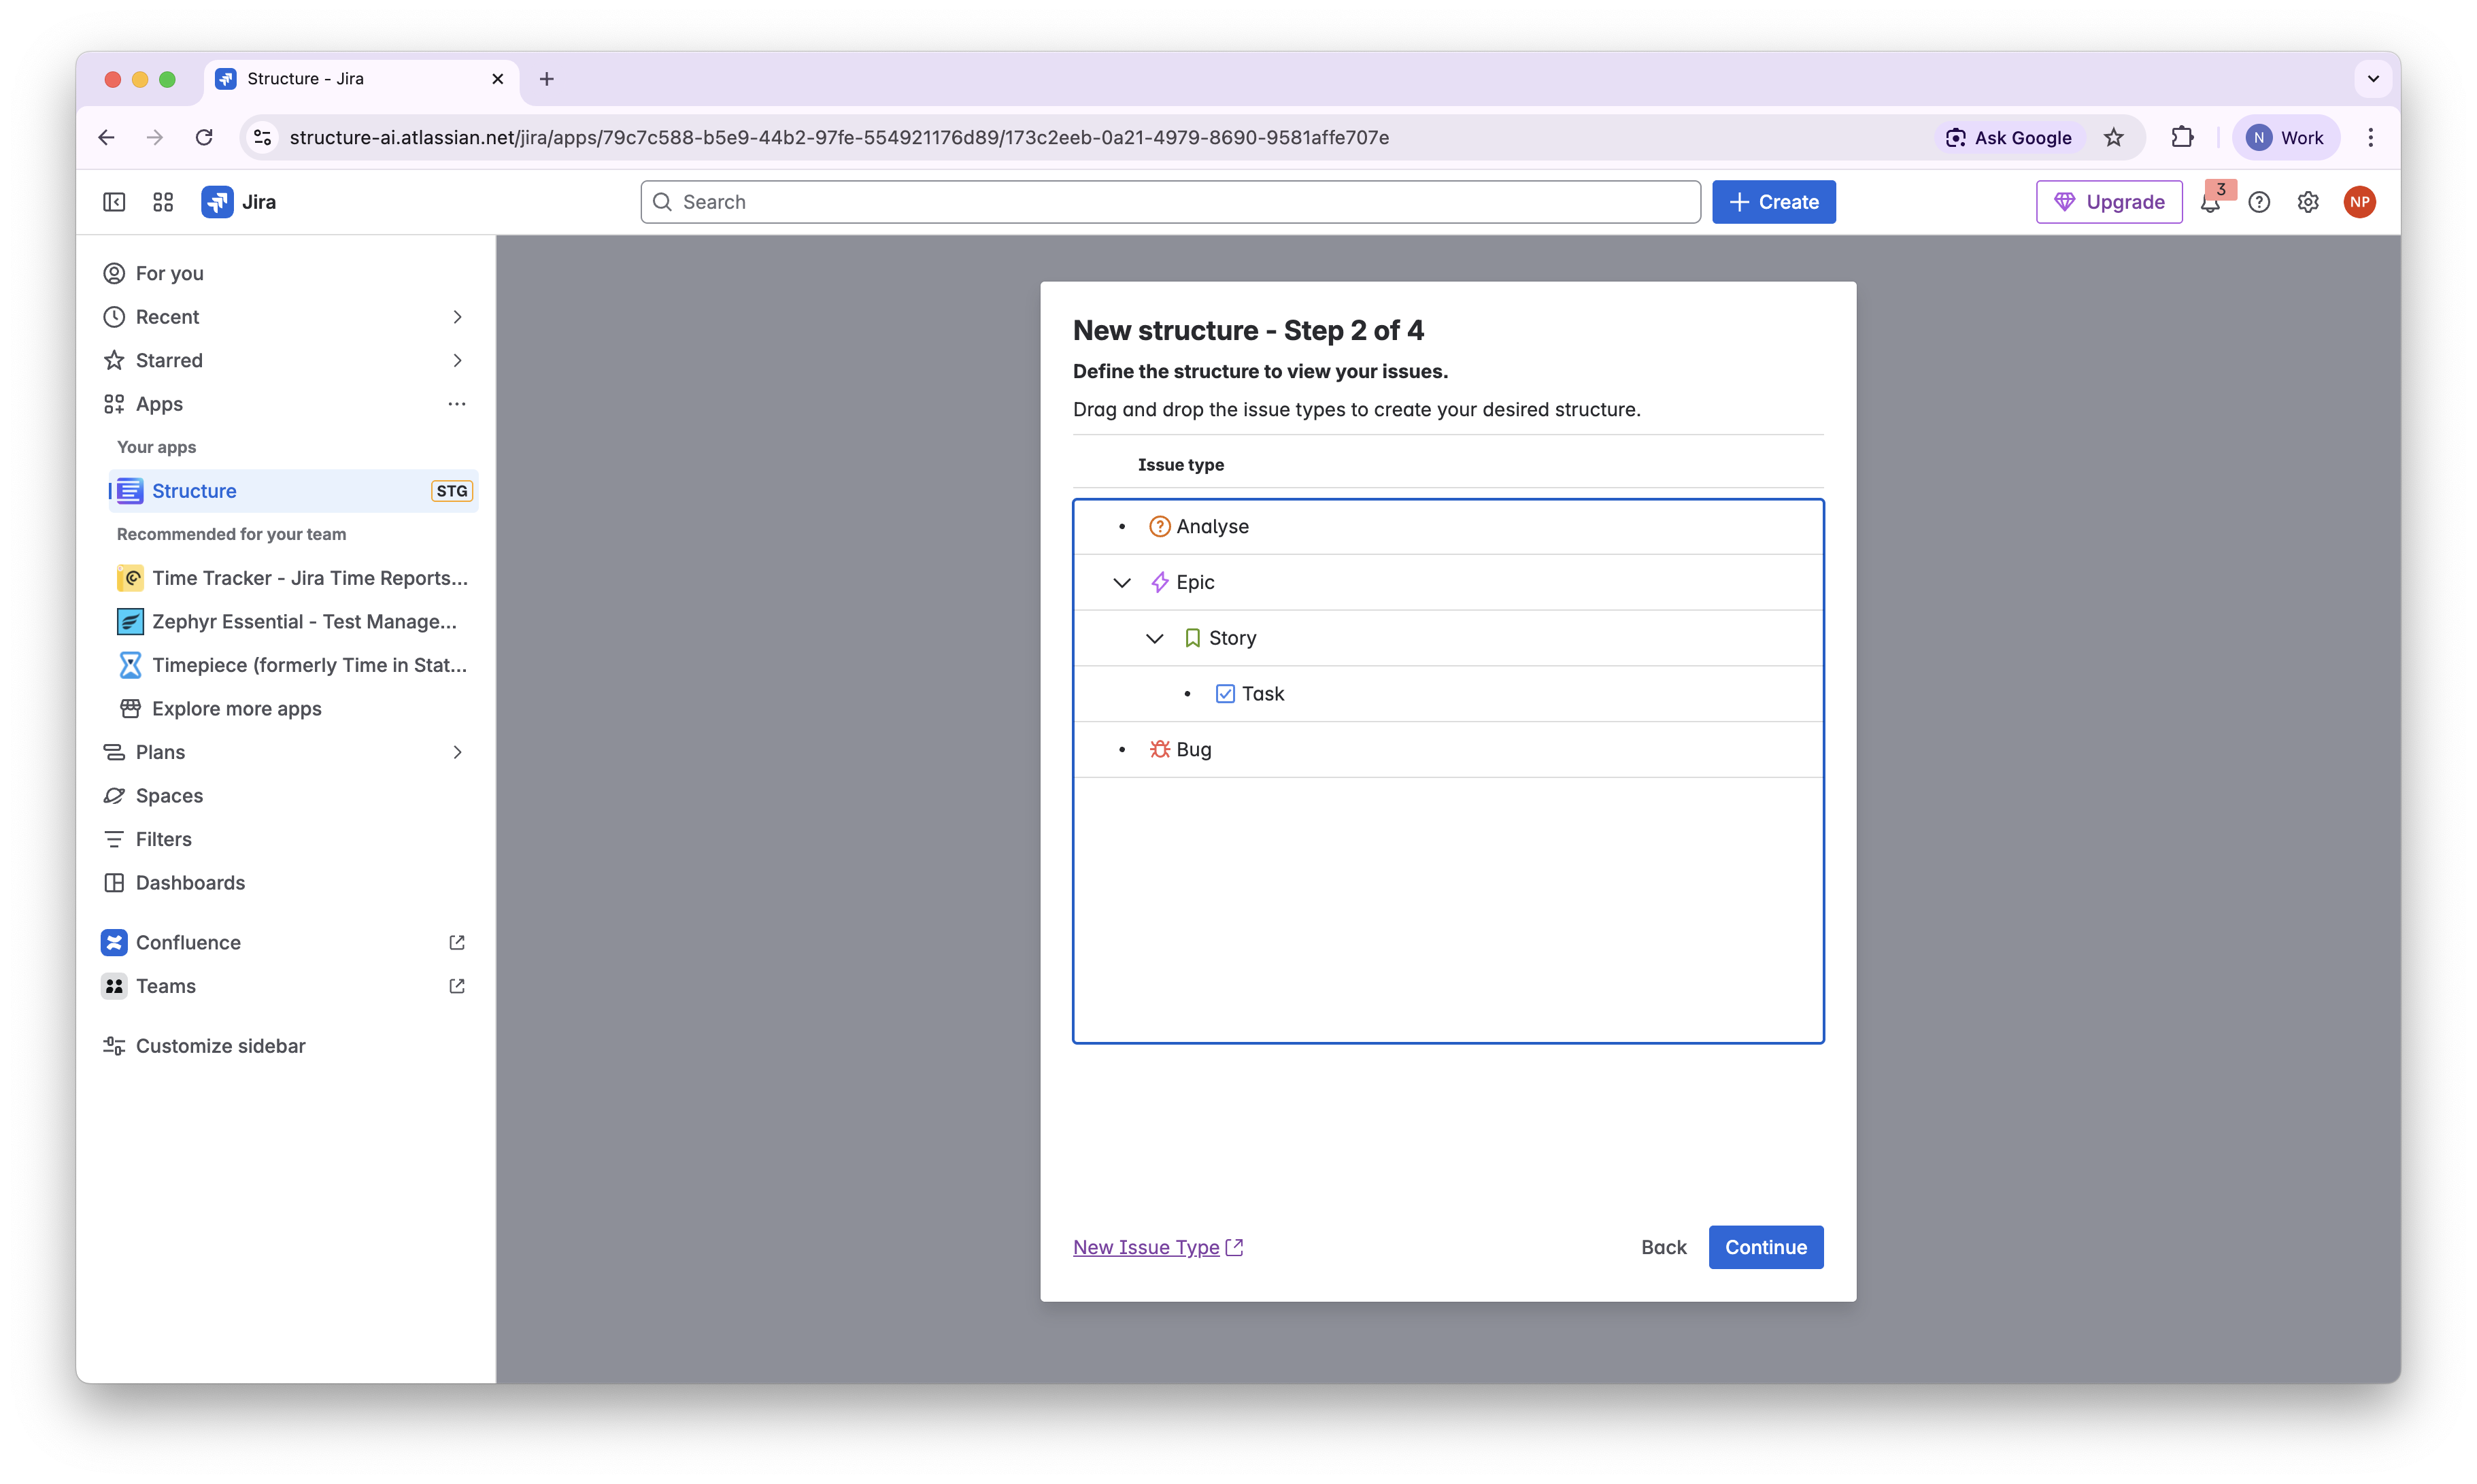Collapse the Story tree node
Image resolution: width=2477 pixels, height=1484 pixels.
(x=1154, y=638)
